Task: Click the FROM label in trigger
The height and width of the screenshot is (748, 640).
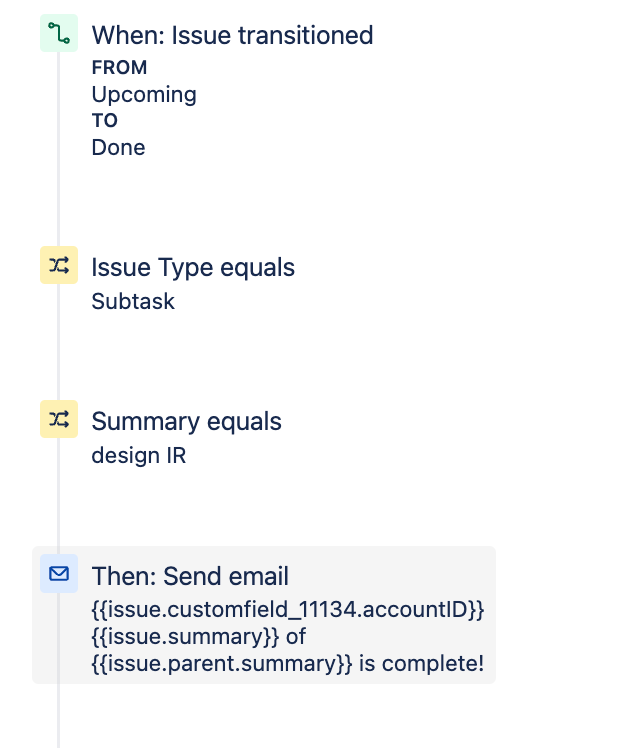Action: (119, 68)
